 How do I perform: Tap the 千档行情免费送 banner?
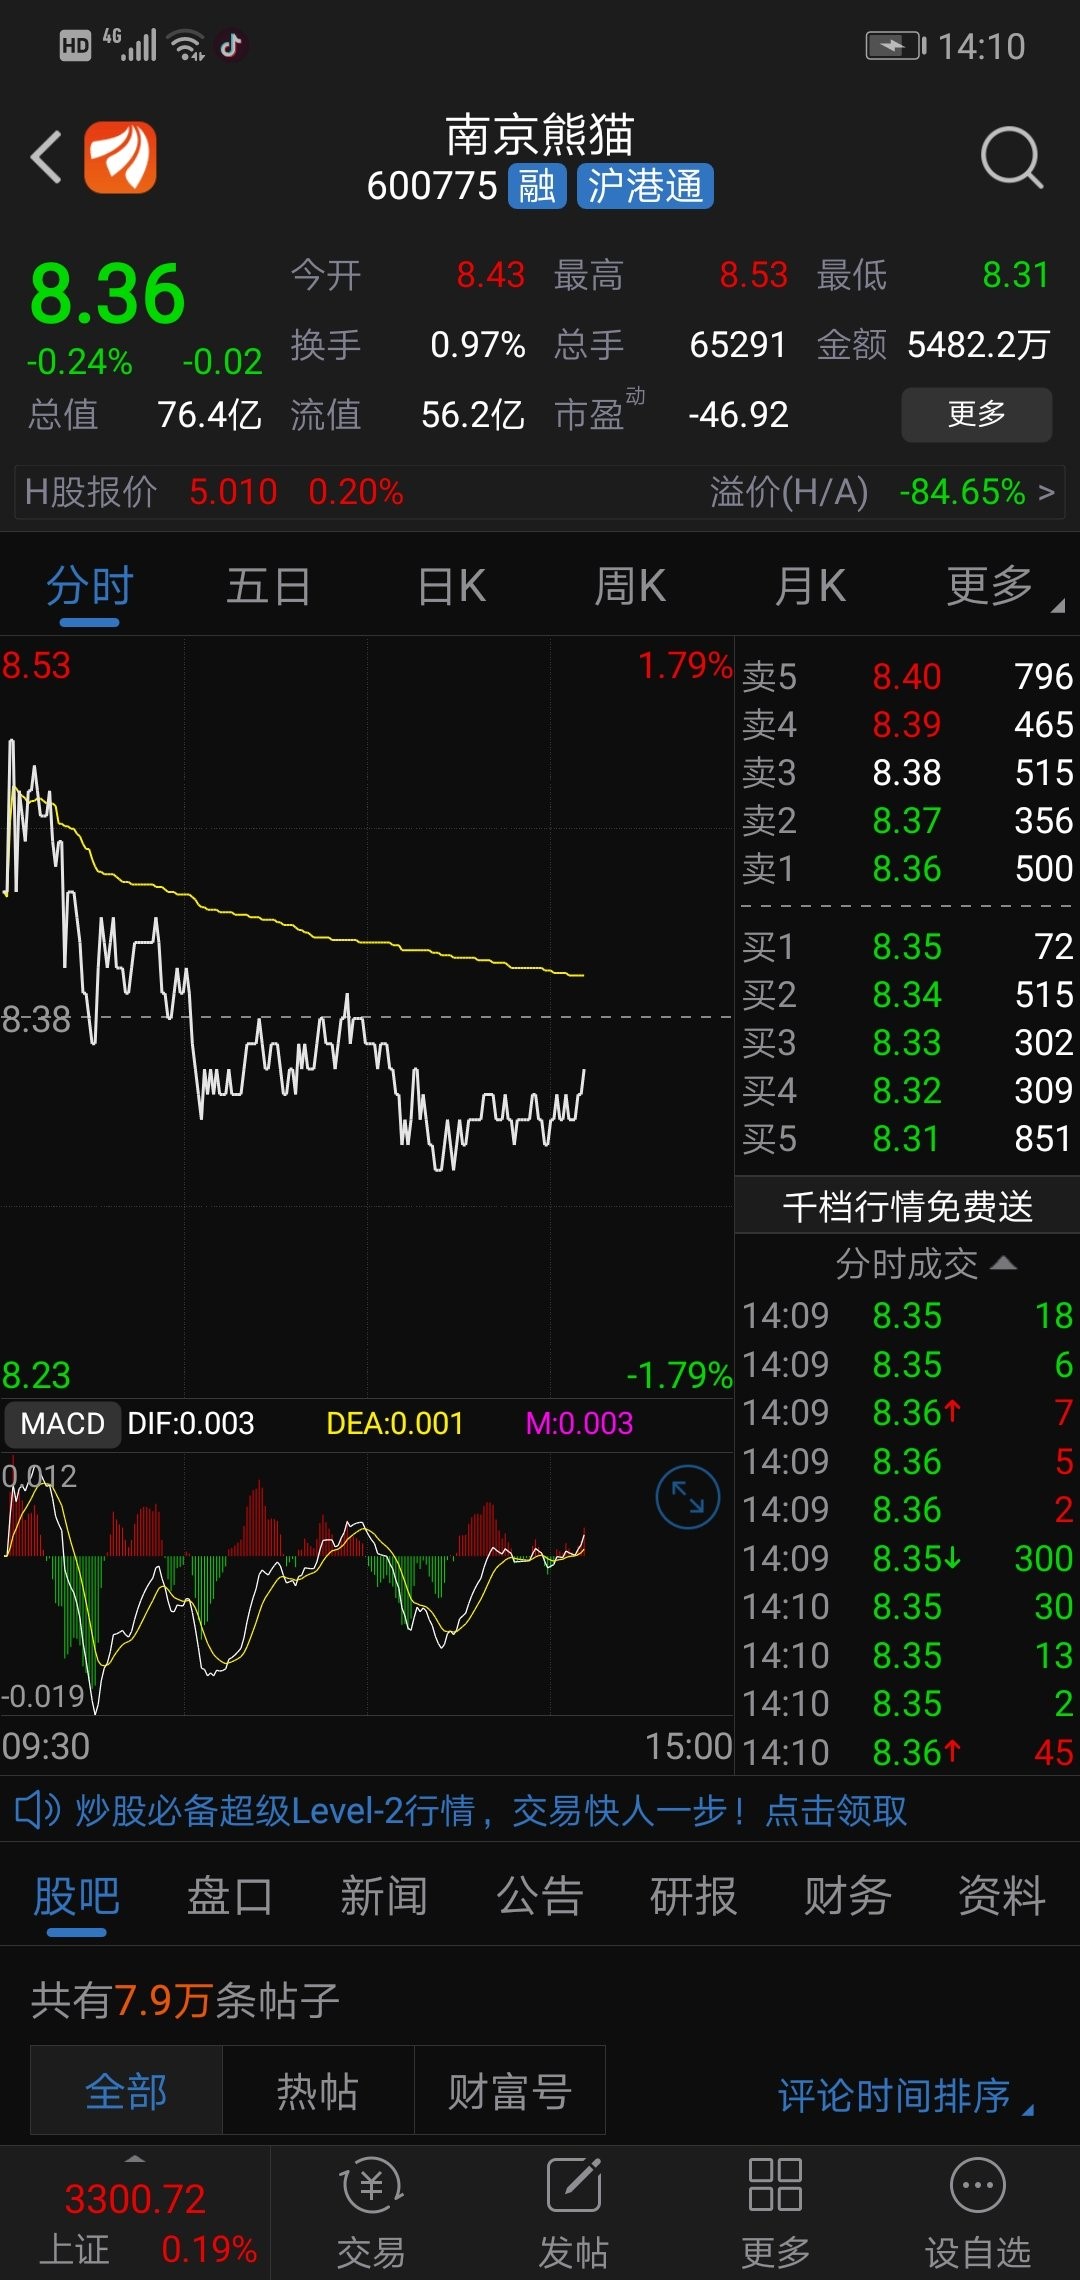pos(907,1206)
